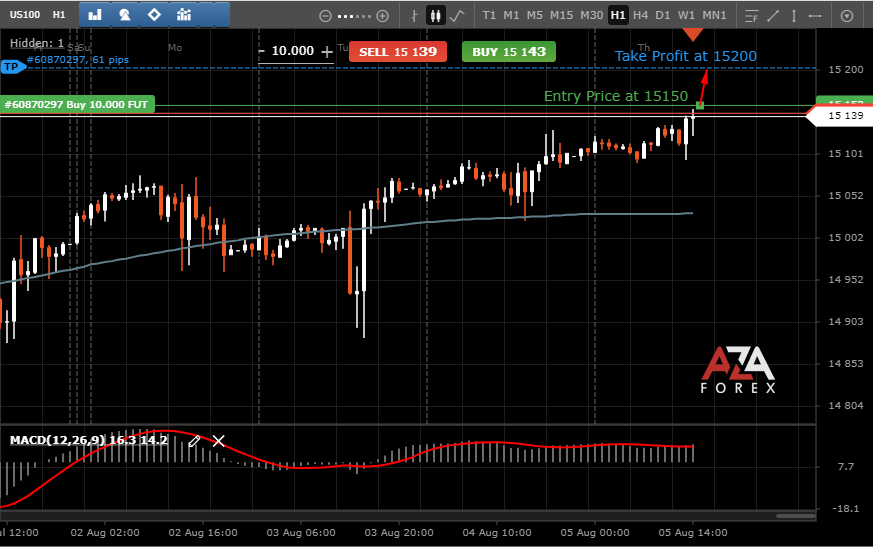
Task: Select the M1 timeframe
Action: click(x=511, y=15)
